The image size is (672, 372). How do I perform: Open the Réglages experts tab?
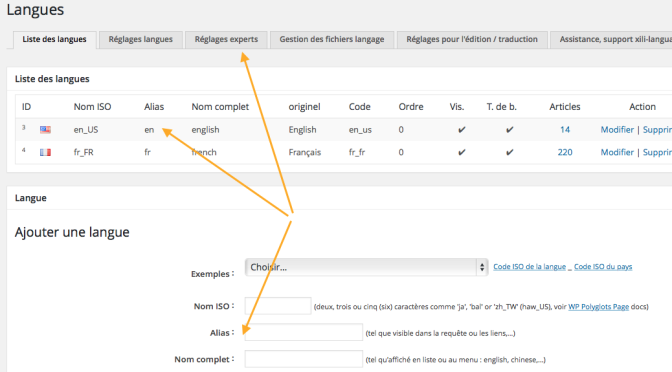(x=226, y=39)
